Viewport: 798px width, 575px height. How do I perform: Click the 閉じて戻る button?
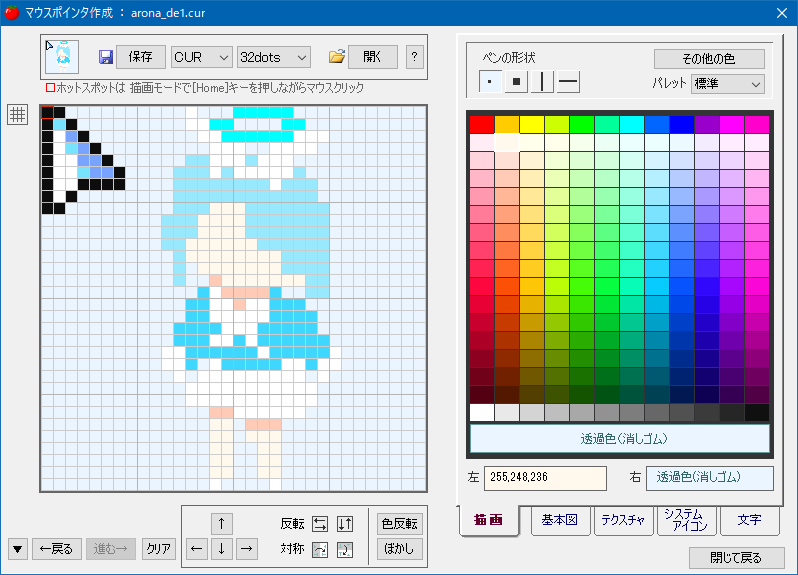(736, 558)
